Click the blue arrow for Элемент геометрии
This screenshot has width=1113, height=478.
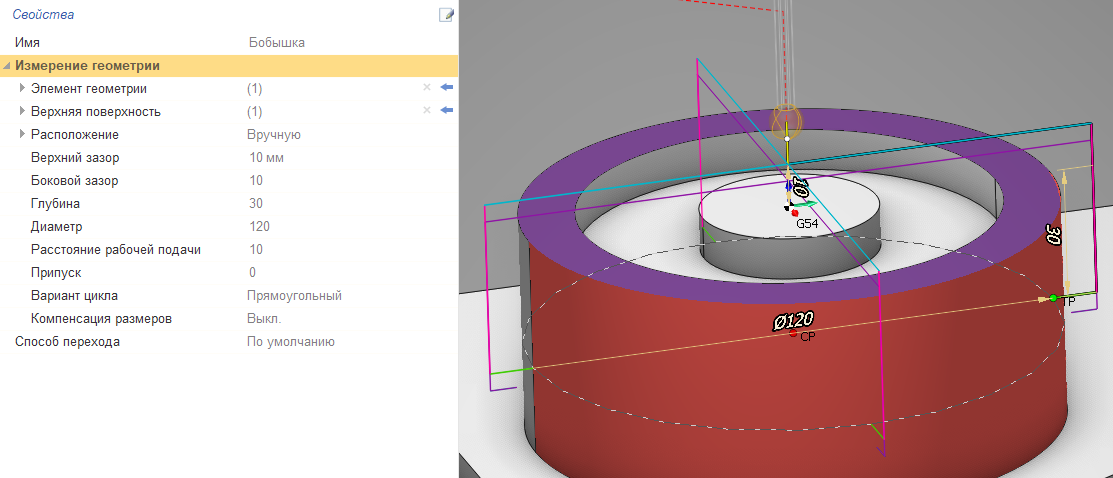[x=446, y=88]
